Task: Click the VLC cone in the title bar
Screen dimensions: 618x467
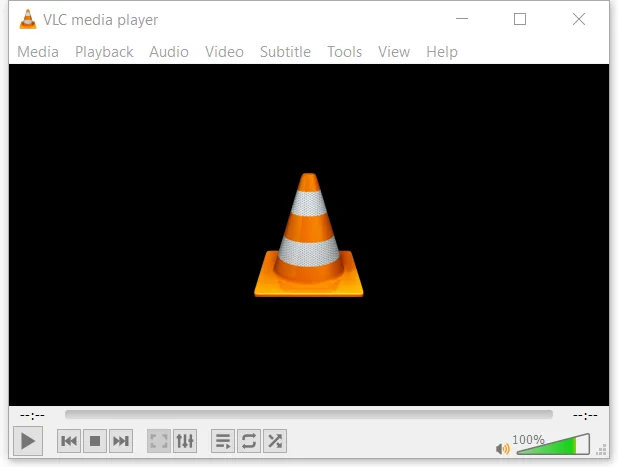Action: [x=28, y=19]
